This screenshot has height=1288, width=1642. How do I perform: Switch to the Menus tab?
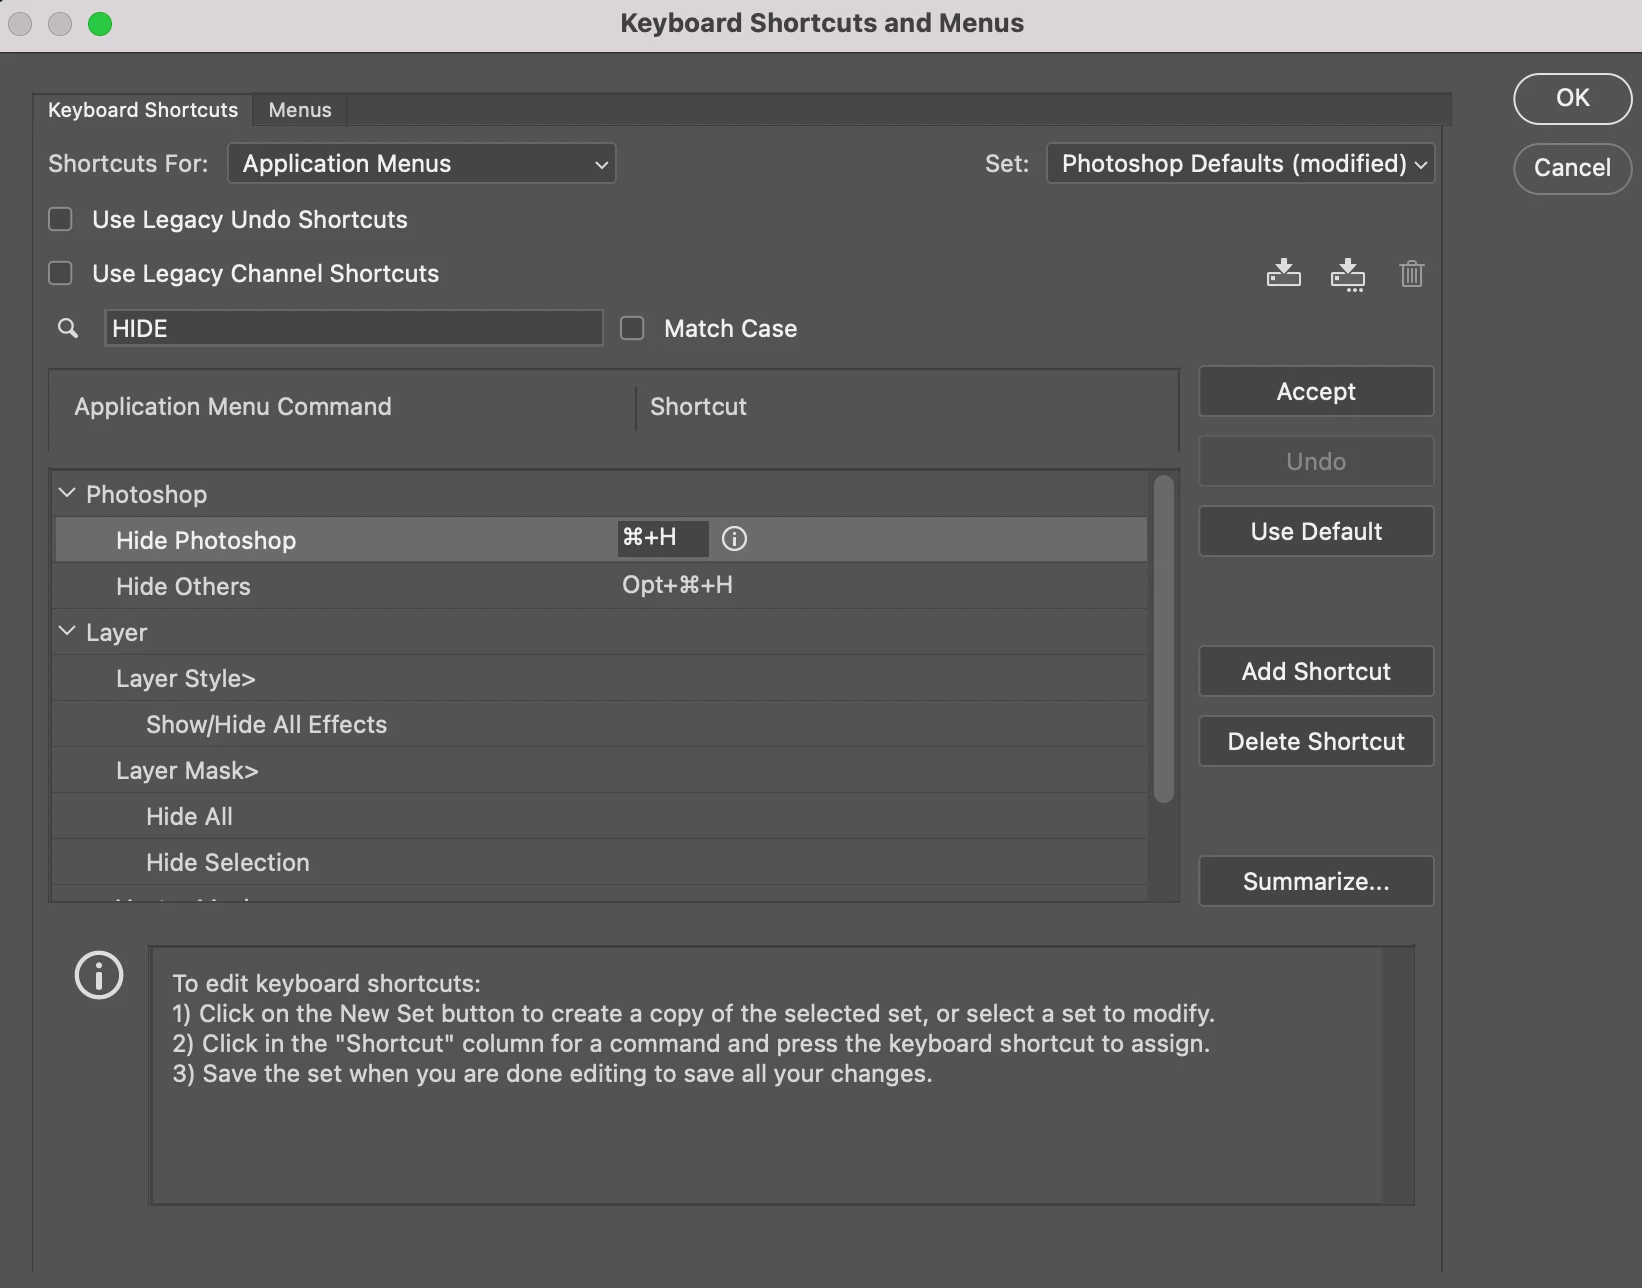[300, 110]
